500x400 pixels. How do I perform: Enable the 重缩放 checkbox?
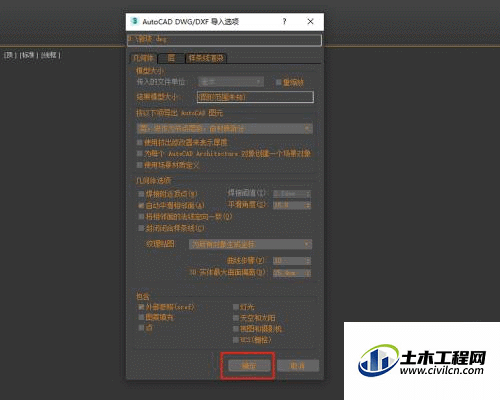(279, 82)
